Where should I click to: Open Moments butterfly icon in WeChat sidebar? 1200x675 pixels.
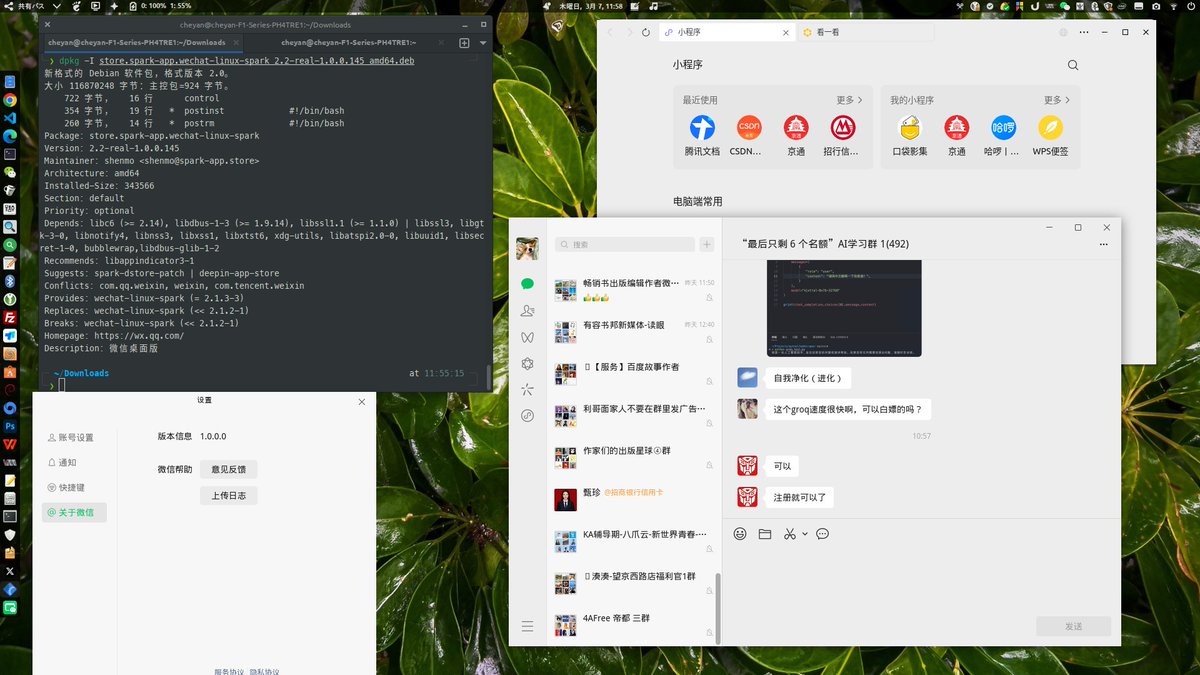coord(527,337)
